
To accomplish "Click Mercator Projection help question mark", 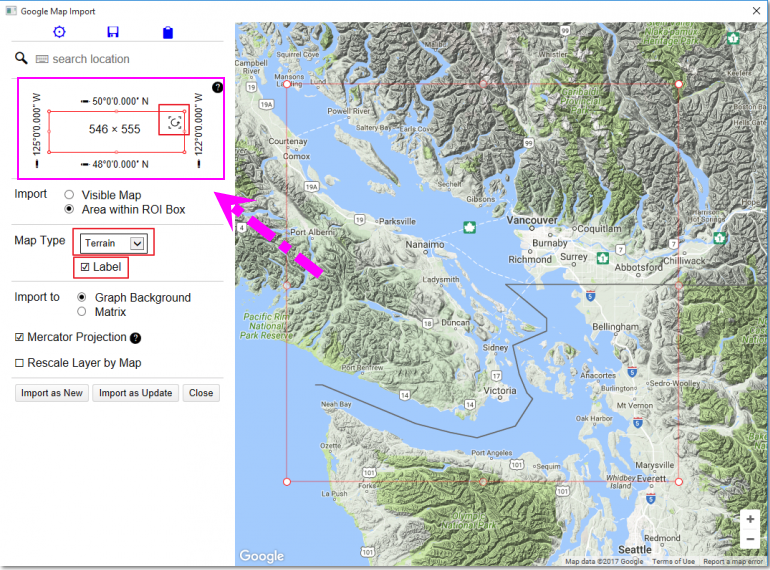I will (136, 338).
